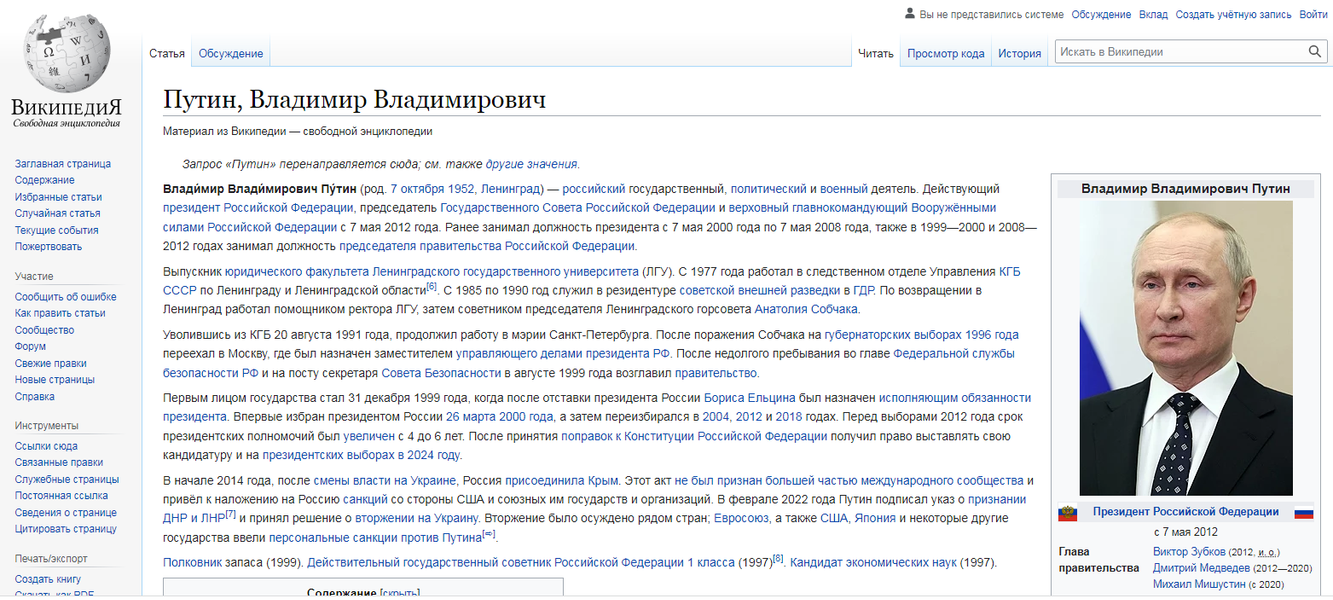Screen dimensions: 1333x600
Task: Open 'Президент Российской Федерации' infobox heading link
Action: pos(1186,512)
